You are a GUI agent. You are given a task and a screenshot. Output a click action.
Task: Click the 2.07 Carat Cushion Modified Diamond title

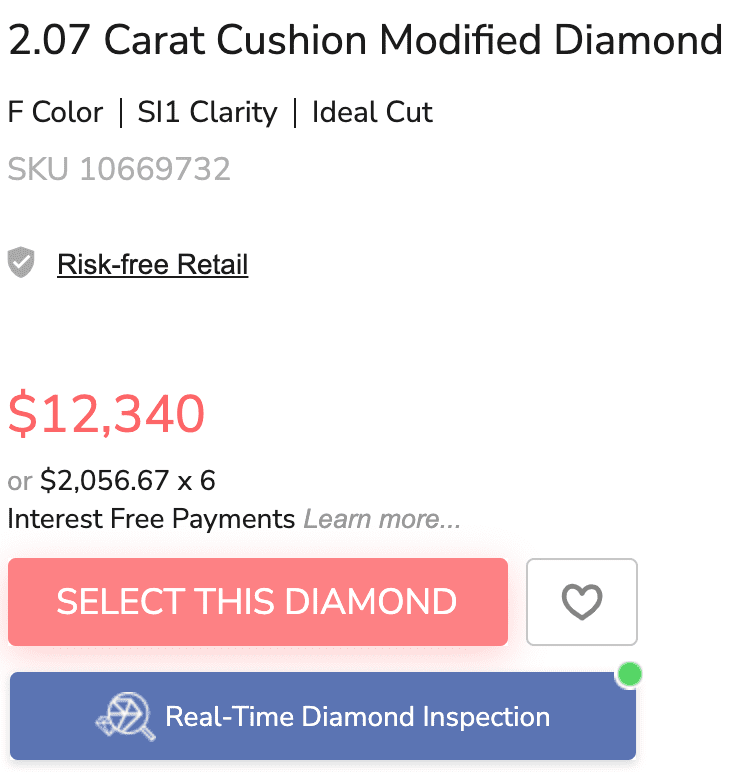(x=365, y=41)
